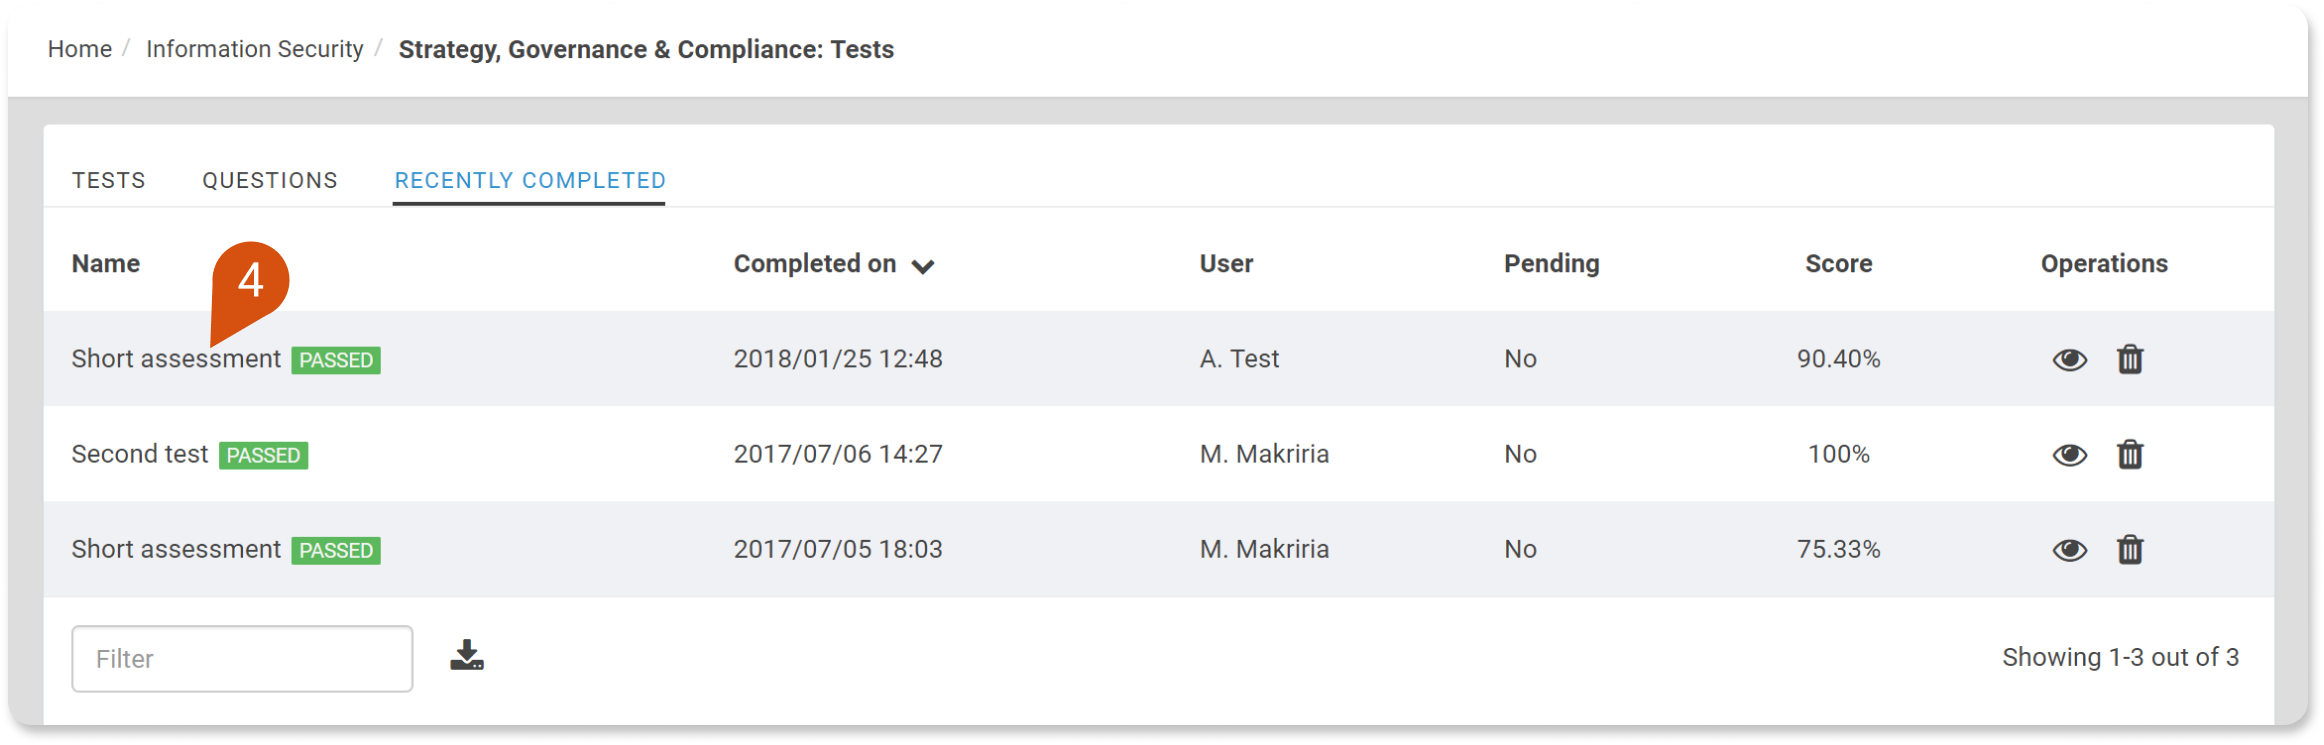Image resolution: width=2324 pixels, height=745 pixels.
Task: Click the PASSED badge on Second test
Action: tap(263, 455)
